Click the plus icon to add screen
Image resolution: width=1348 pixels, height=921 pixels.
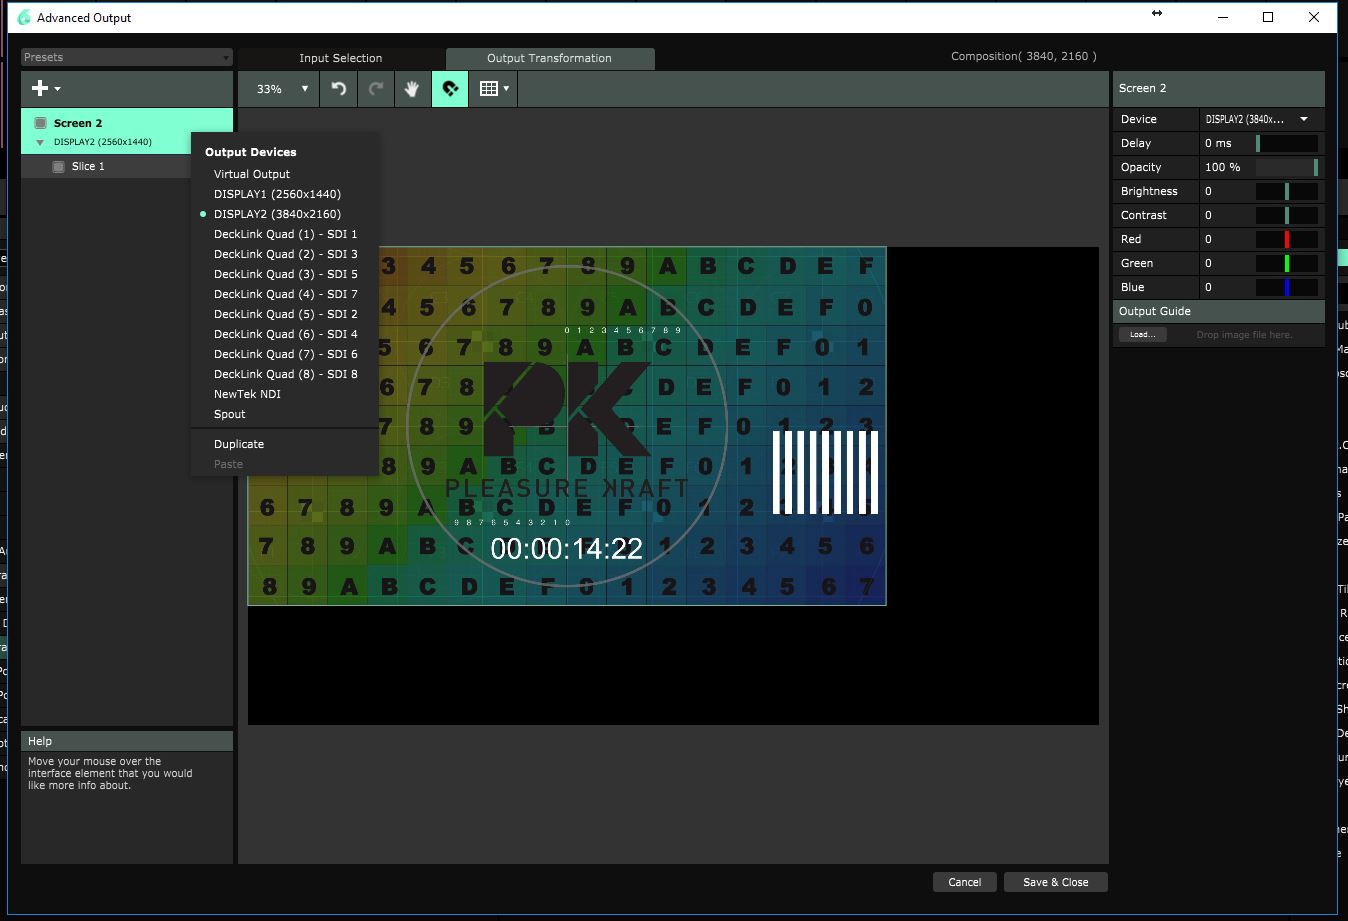click(41, 88)
